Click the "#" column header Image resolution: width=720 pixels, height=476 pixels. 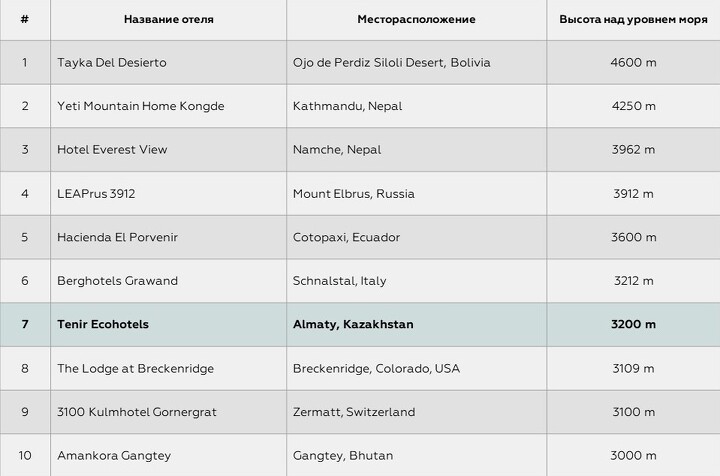(25, 19)
